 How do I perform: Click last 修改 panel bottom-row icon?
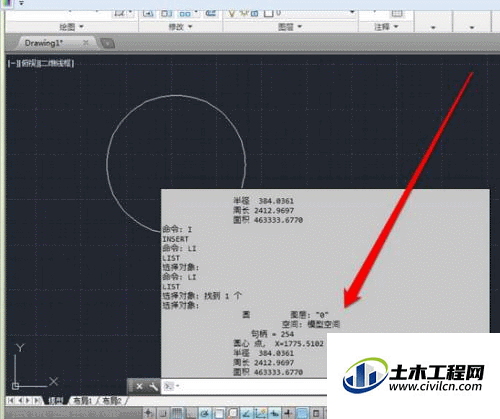tap(210, 13)
